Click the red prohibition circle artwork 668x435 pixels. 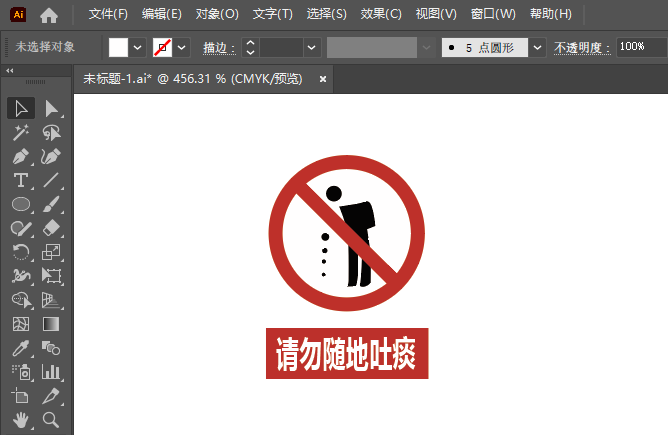tap(347, 233)
